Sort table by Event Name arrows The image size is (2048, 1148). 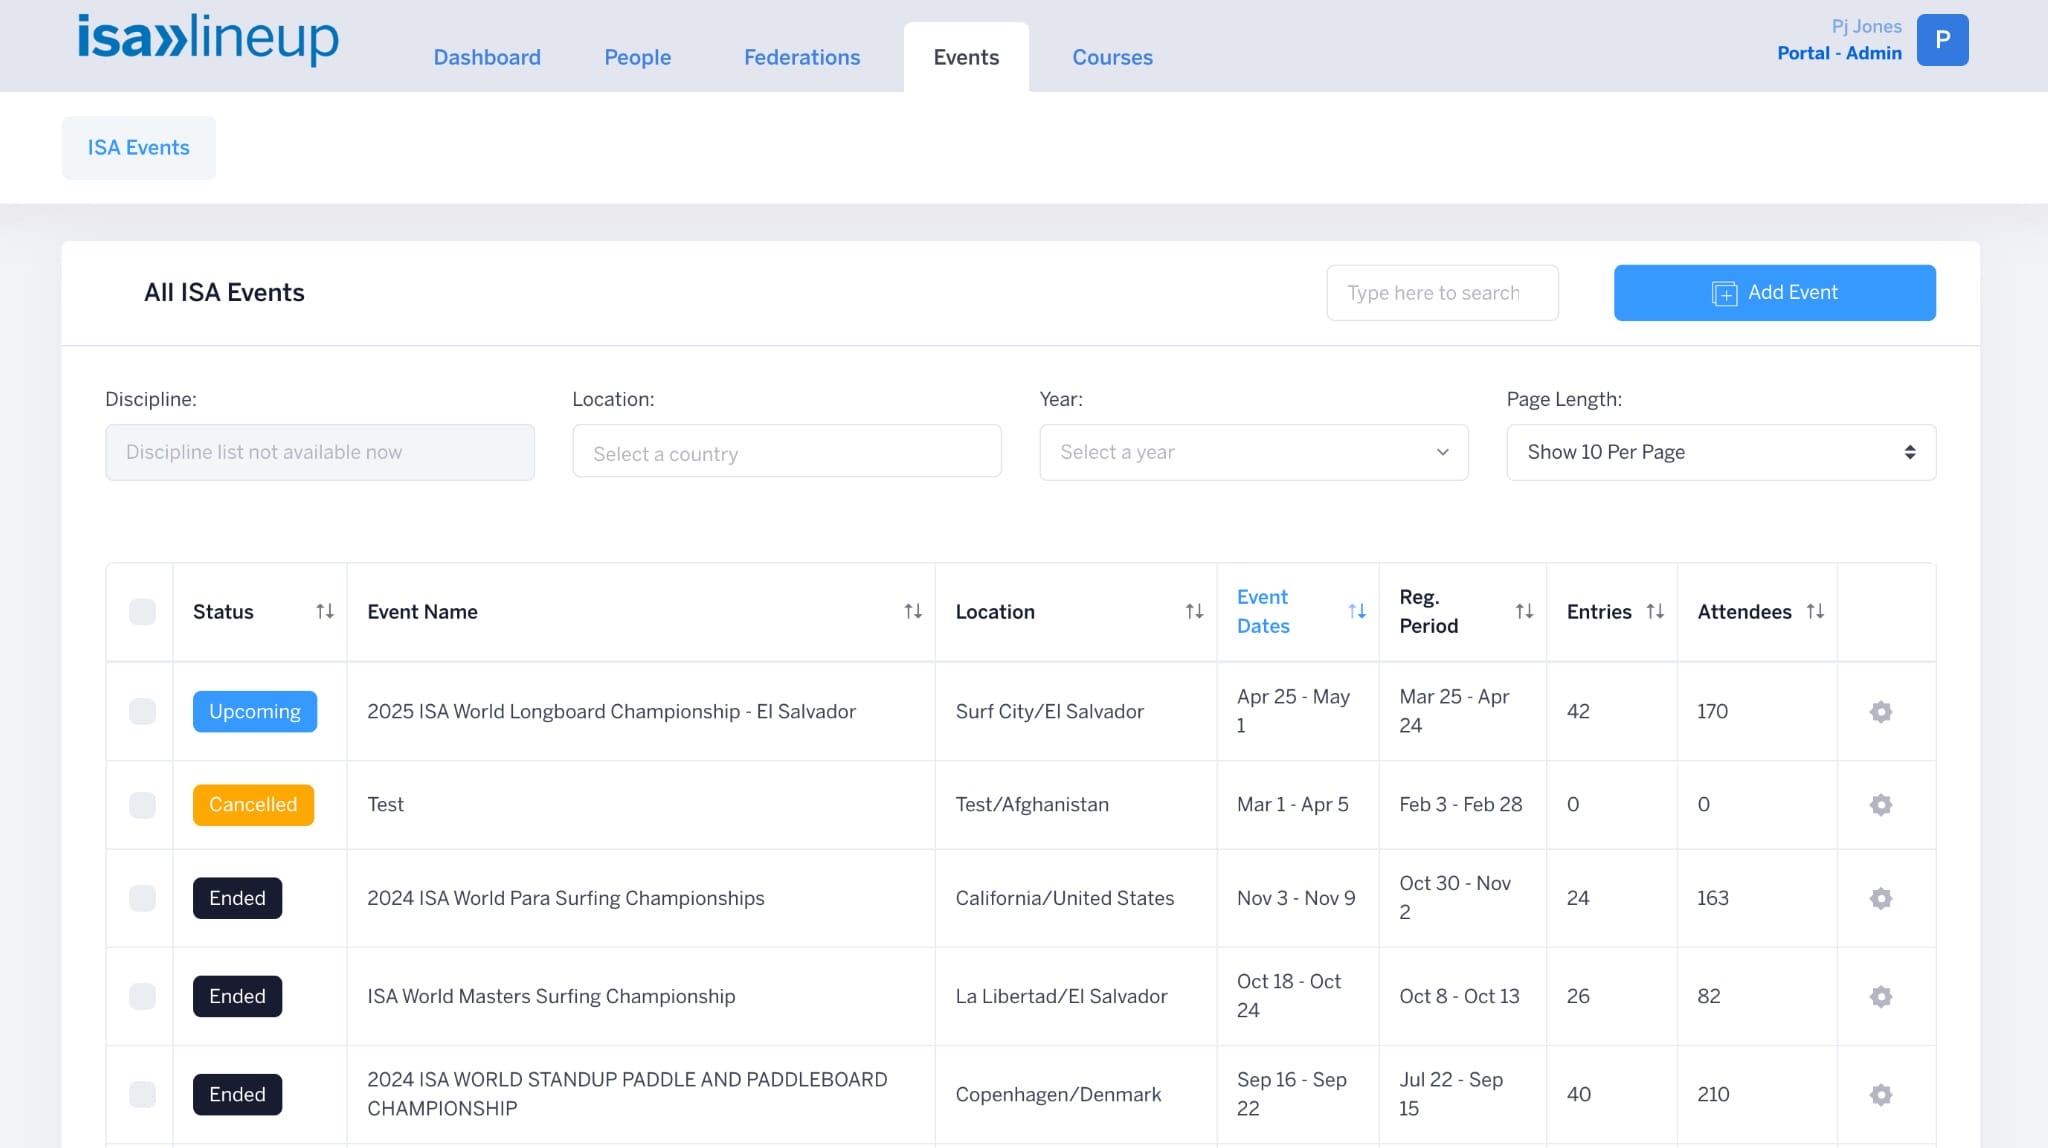click(x=913, y=611)
